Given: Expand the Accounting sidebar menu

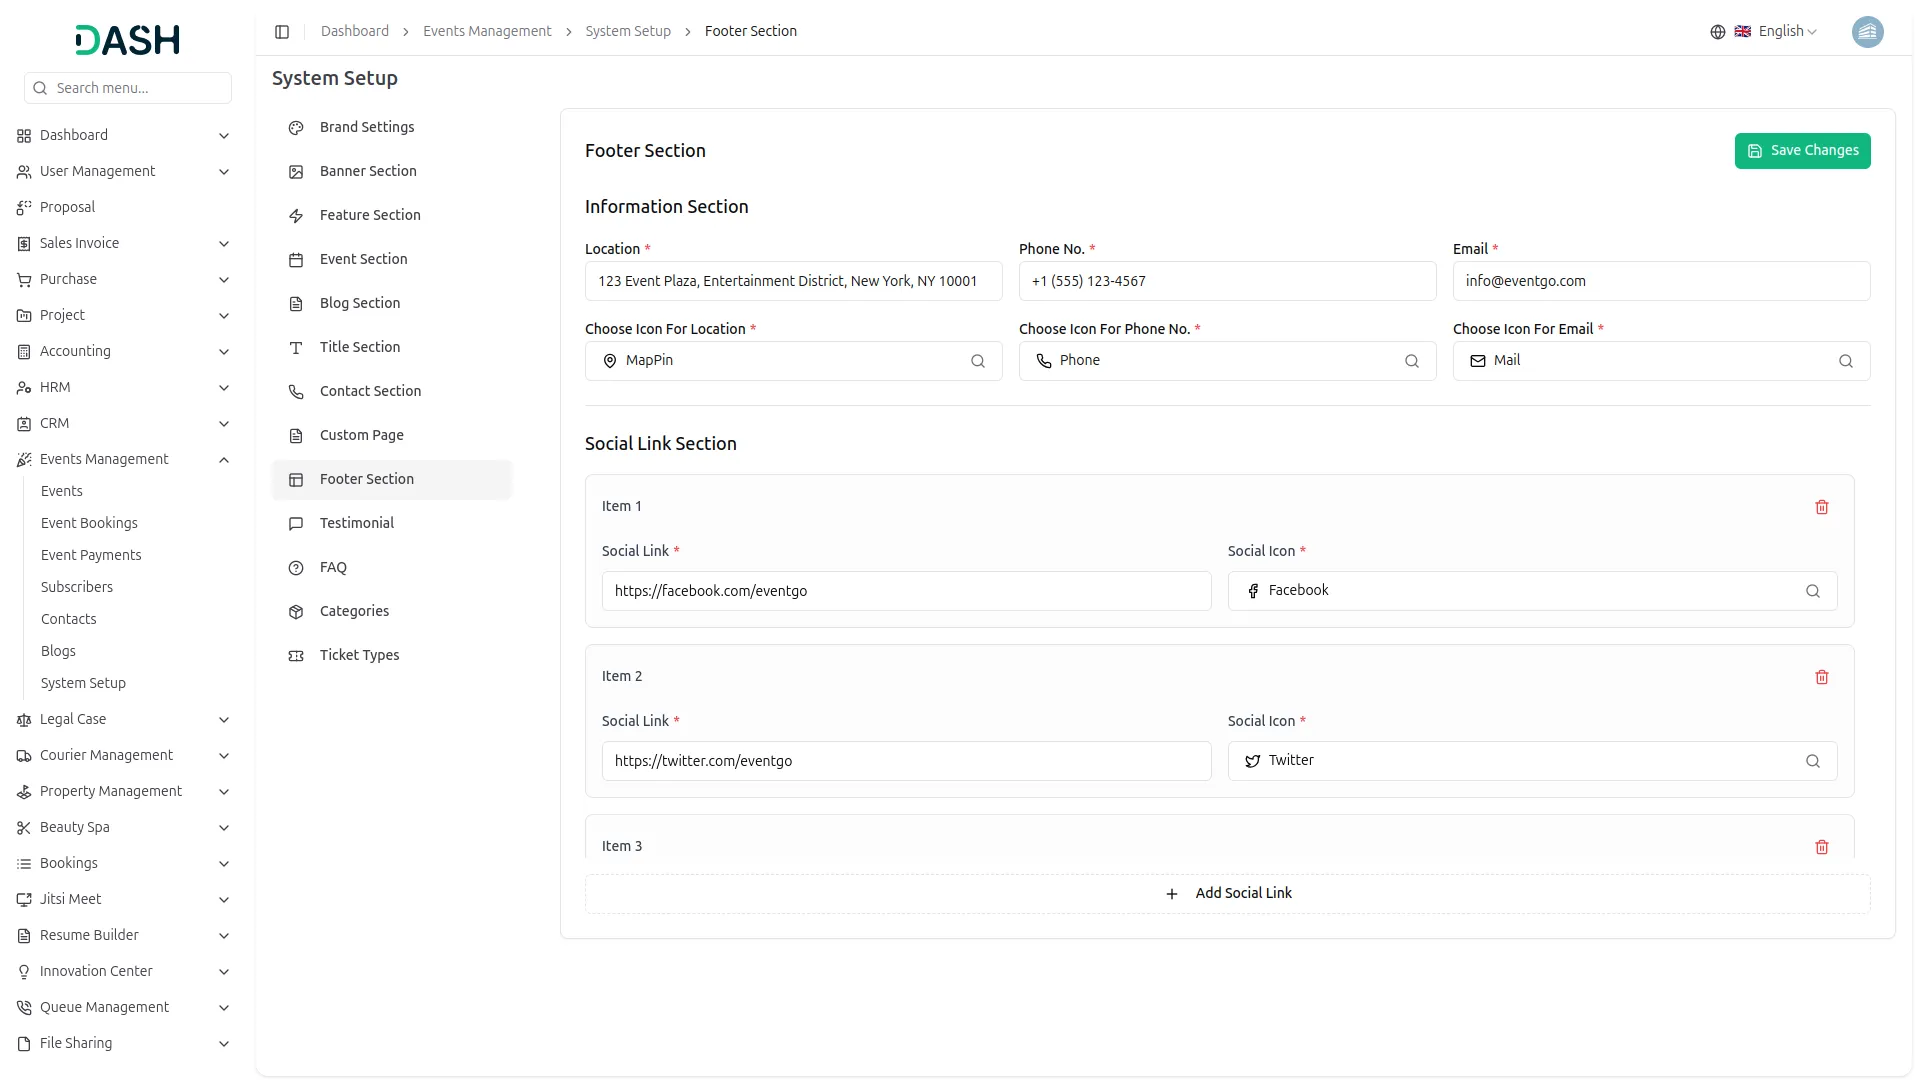Looking at the screenshot, I should pos(224,352).
